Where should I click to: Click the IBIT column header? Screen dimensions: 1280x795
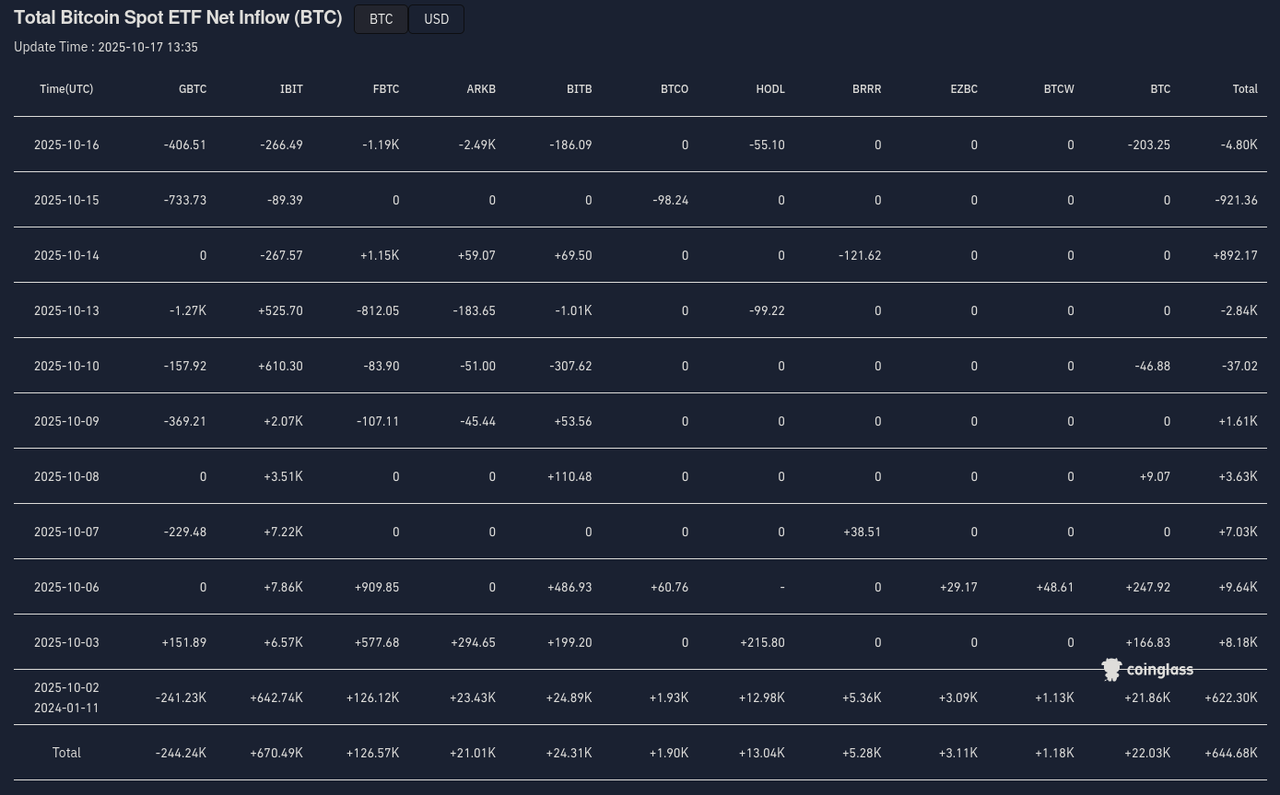[x=291, y=89]
